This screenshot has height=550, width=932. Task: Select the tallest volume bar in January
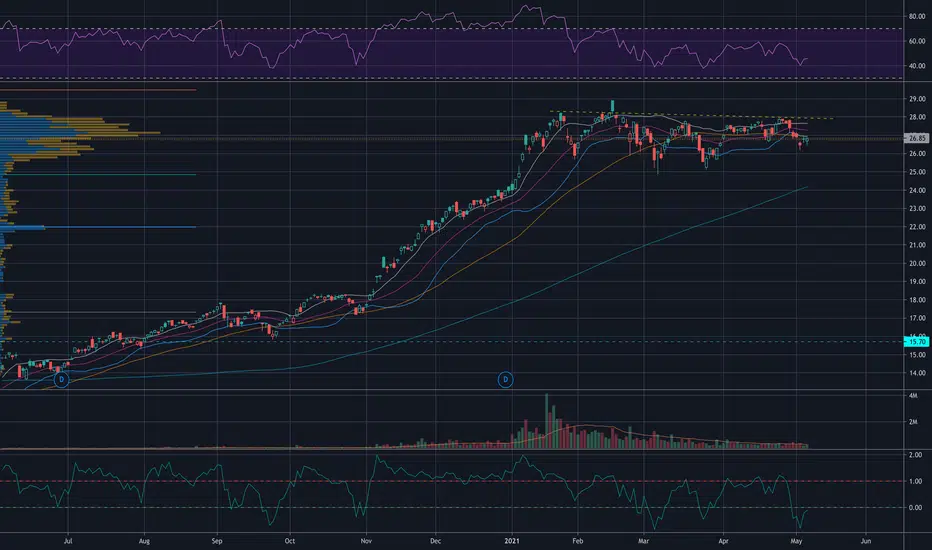(547, 421)
